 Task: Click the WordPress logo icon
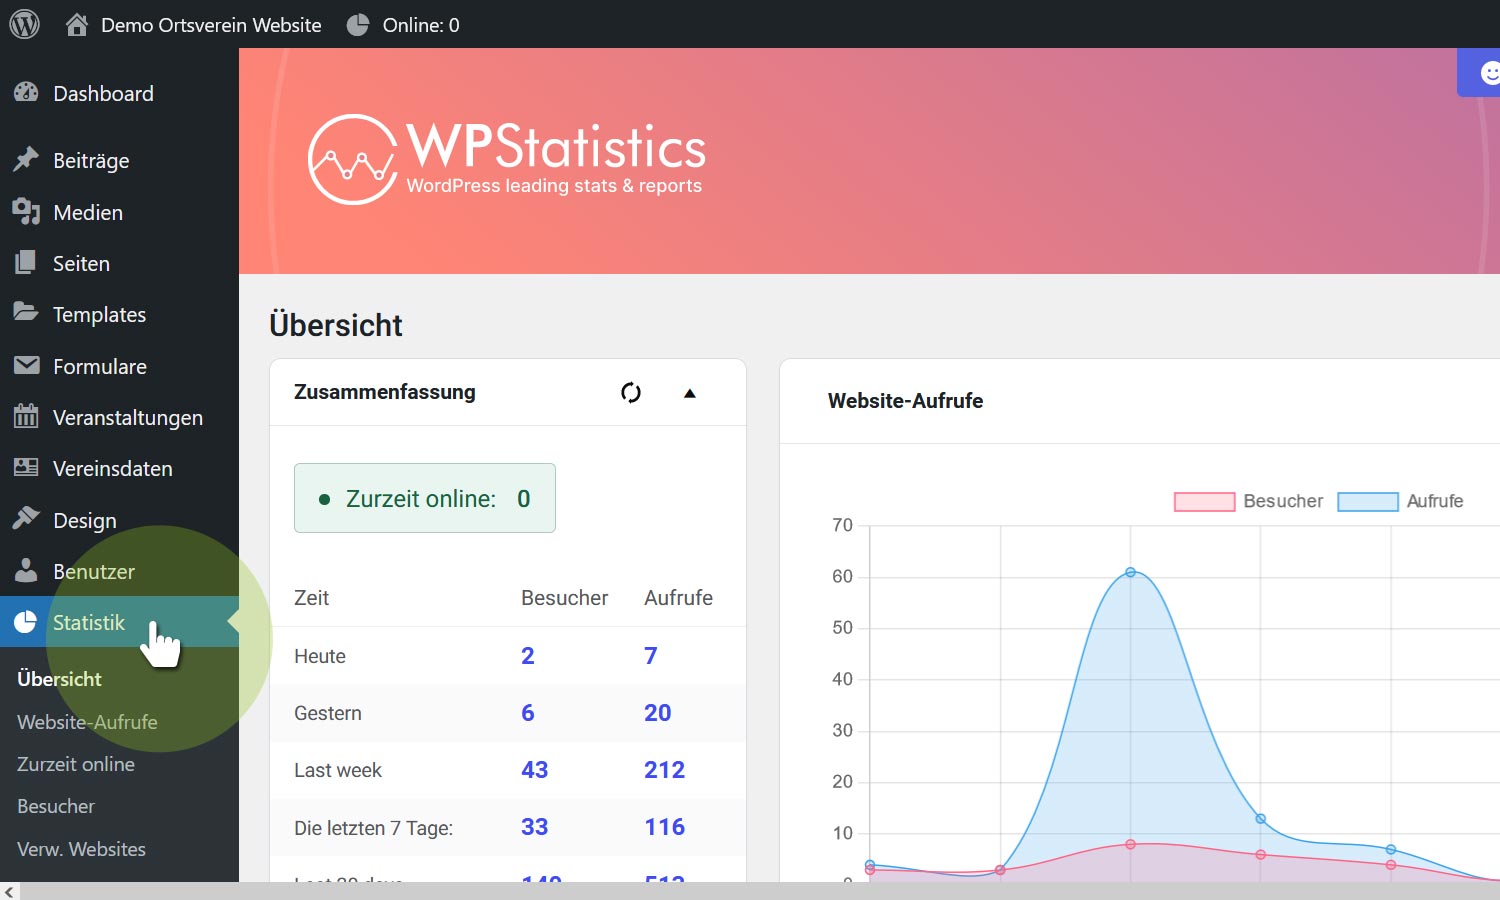(x=24, y=24)
